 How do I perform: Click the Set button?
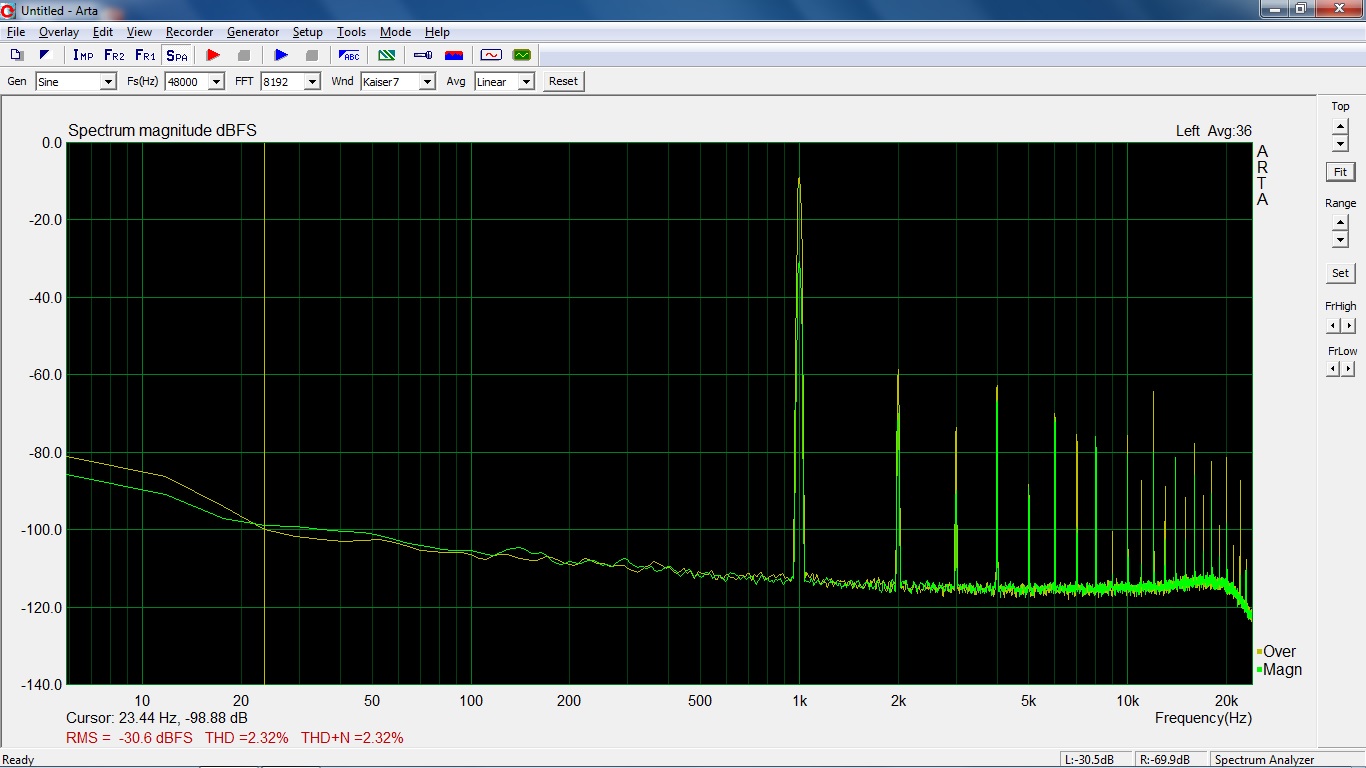[1340, 273]
